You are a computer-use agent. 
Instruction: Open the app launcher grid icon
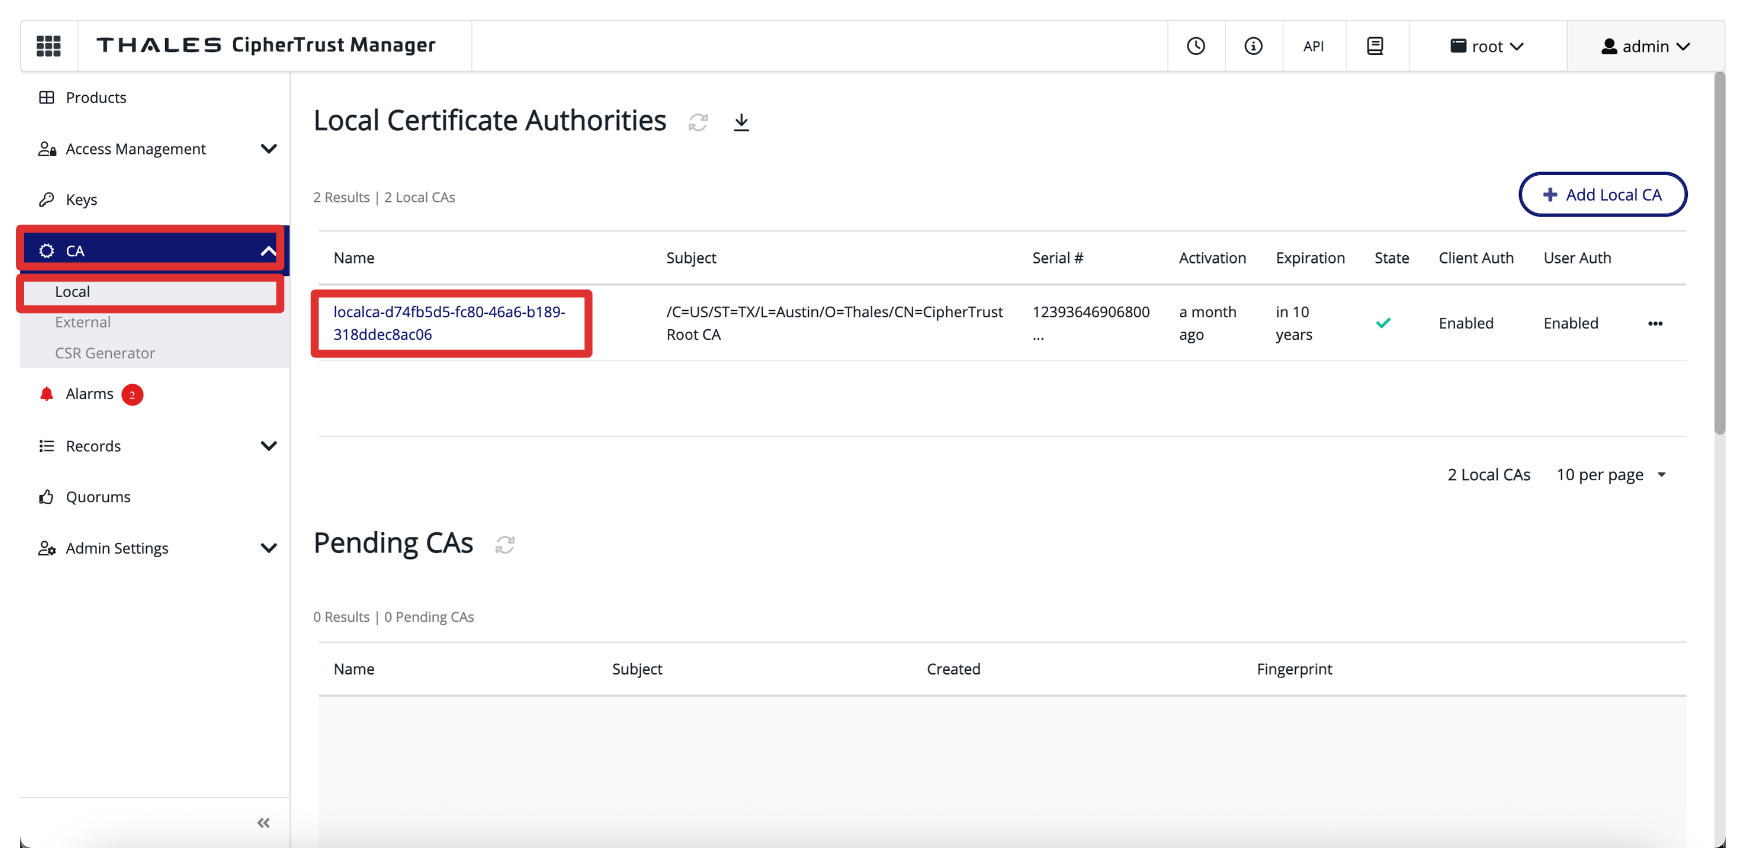(48, 46)
